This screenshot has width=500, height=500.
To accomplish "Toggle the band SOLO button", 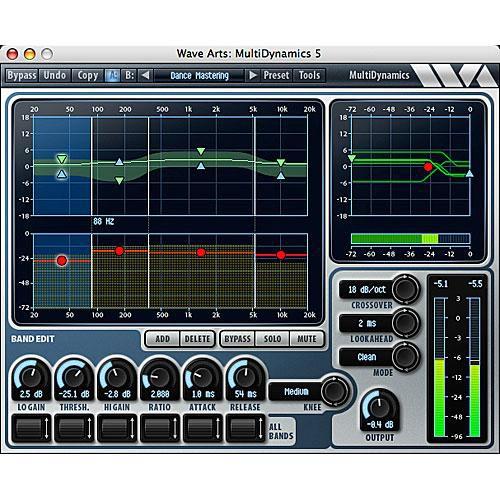I will 272,339.
